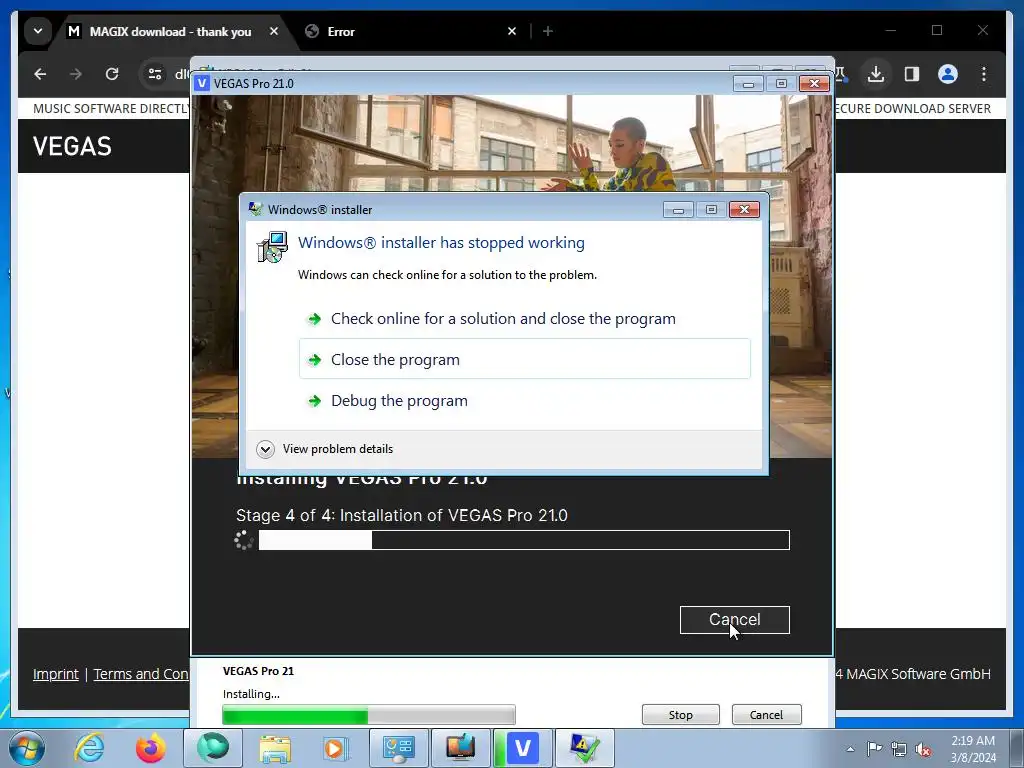The image size is (1024, 768).
Task: Open the Terms and Conditions link
Action: 141,674
